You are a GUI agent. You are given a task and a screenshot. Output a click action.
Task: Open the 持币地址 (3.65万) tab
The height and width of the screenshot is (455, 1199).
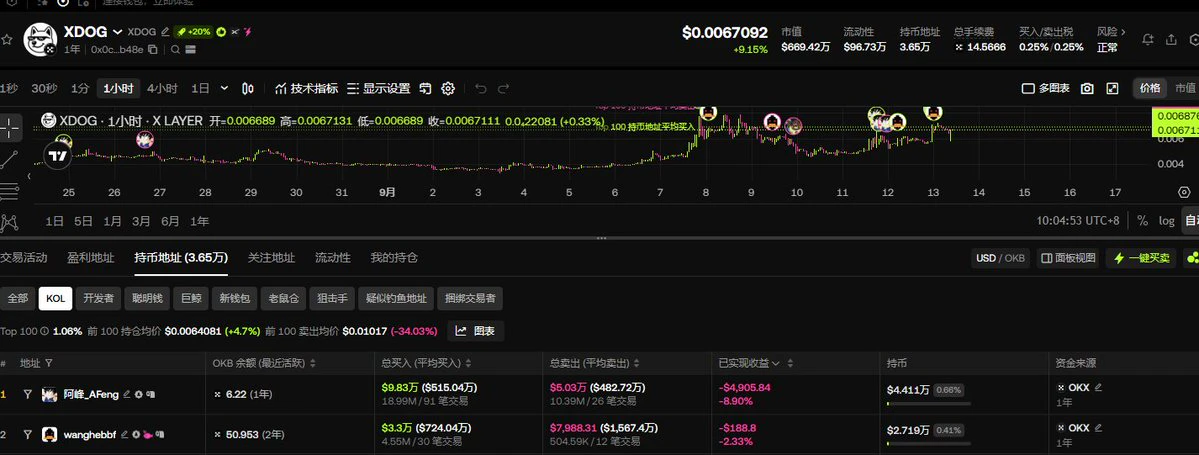[180, 258]
